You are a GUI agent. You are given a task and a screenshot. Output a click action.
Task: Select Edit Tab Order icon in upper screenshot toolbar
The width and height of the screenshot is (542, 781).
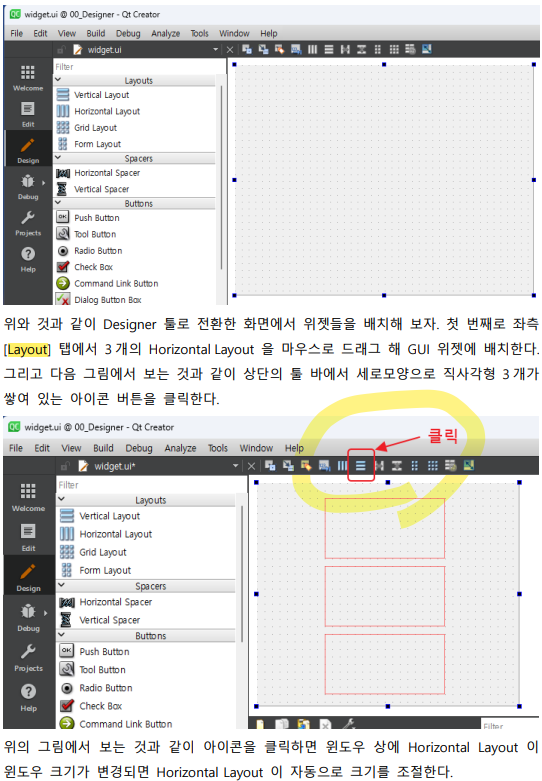click(296, 49)
